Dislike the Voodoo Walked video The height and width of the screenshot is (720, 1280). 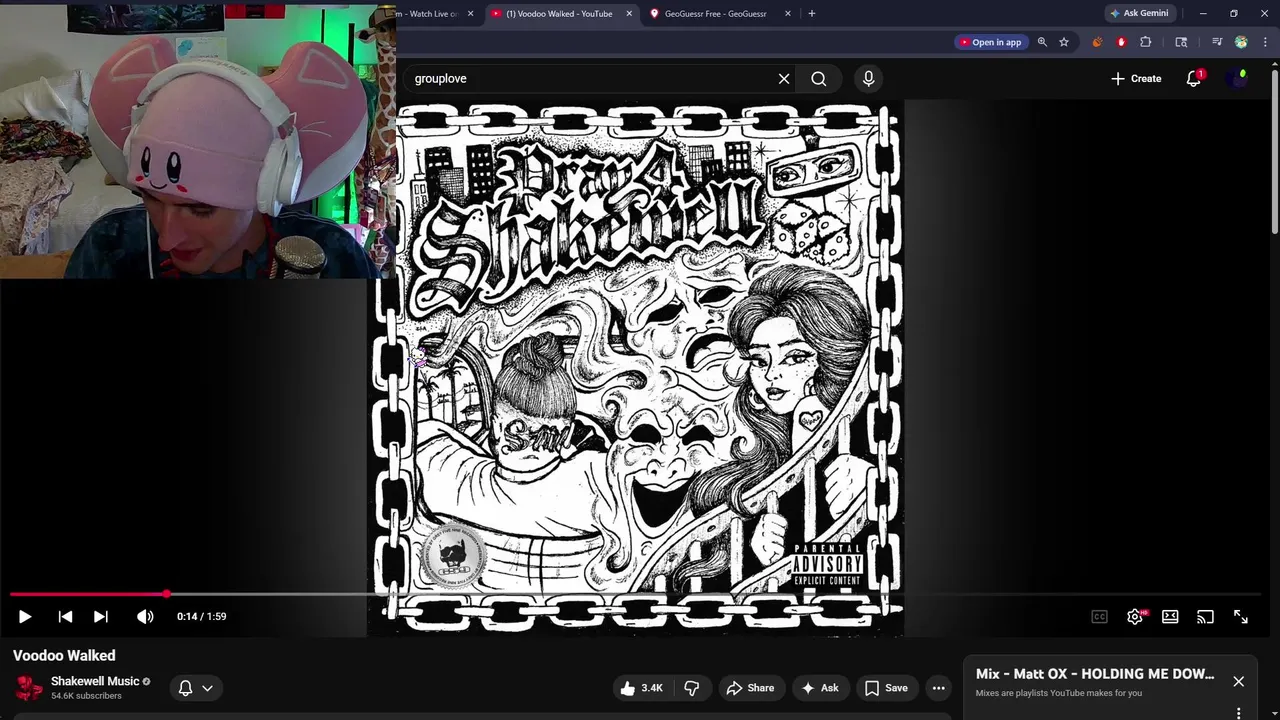[692, 688]
